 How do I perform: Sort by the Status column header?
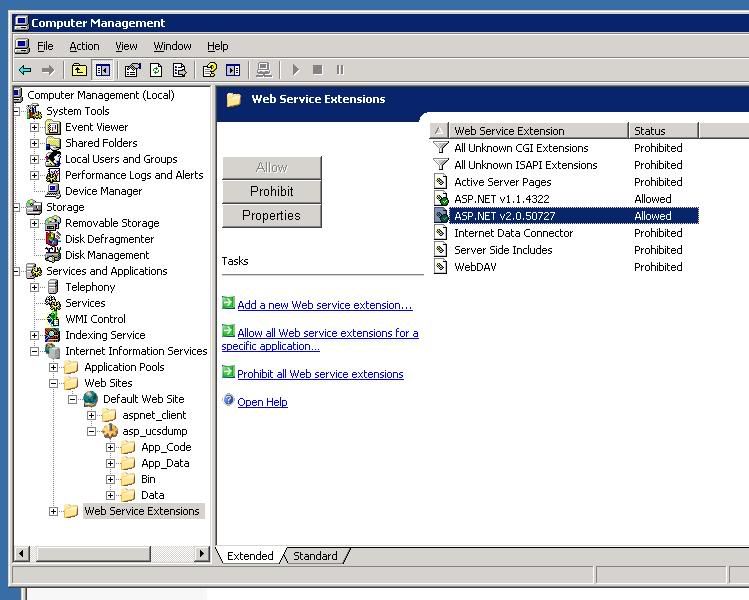663,131
